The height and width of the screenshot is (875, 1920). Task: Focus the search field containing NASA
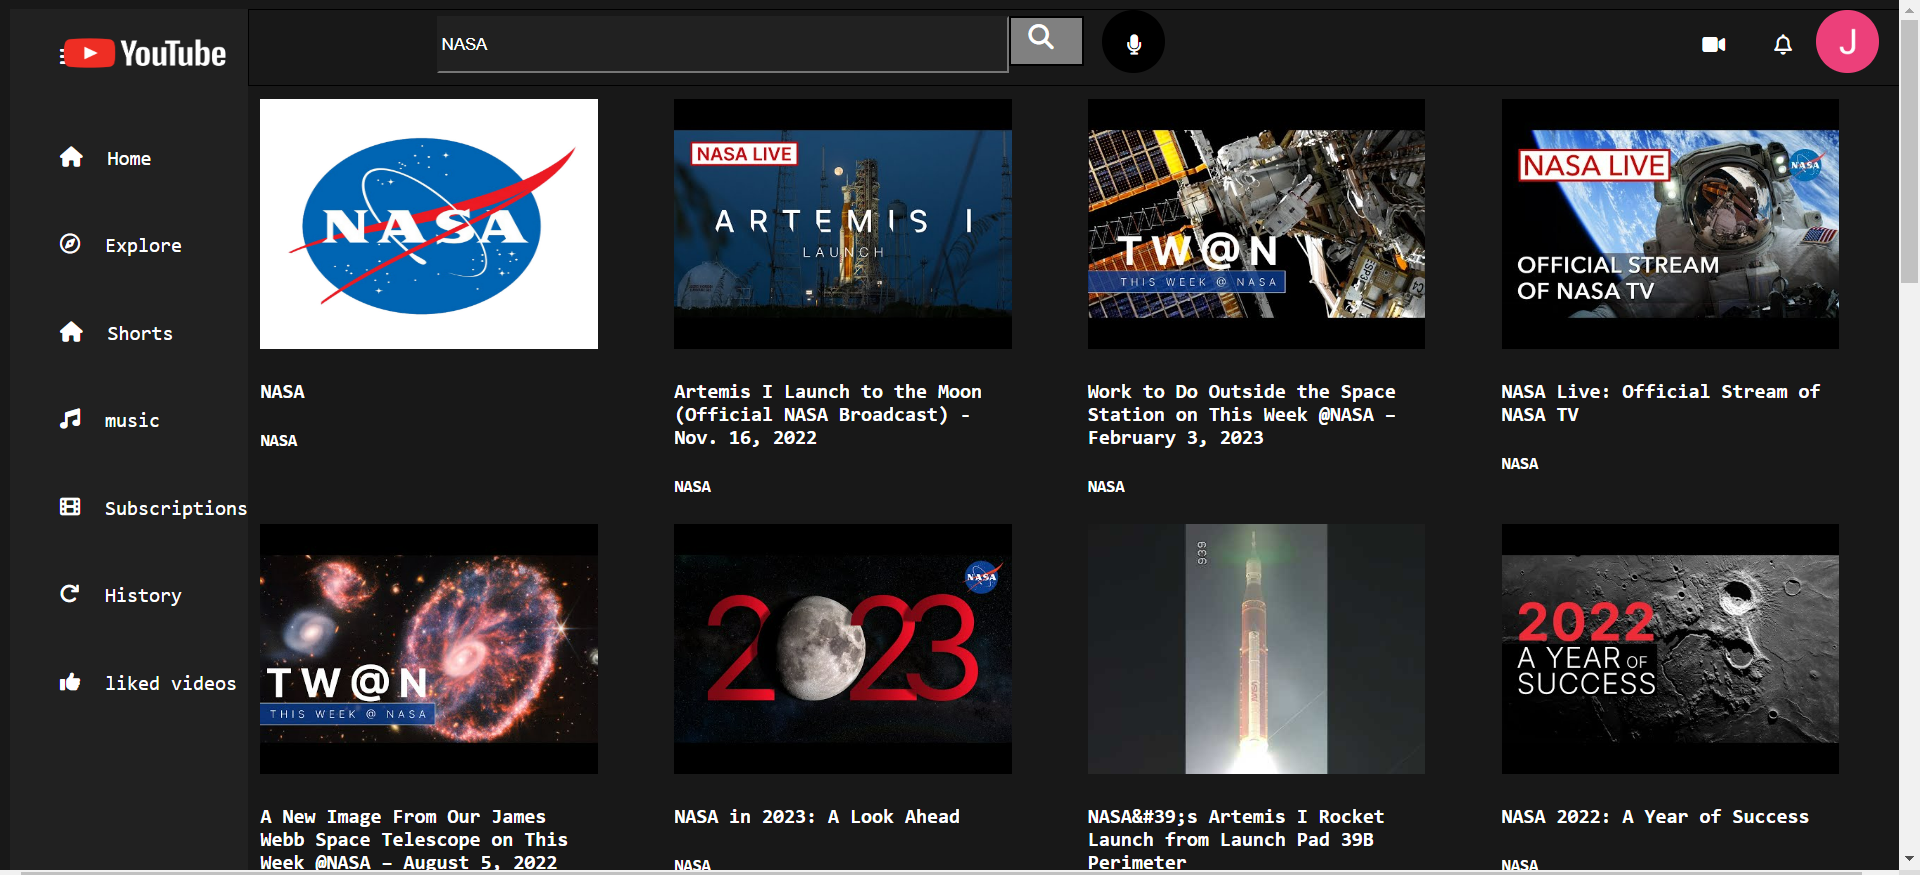pos(722,44)
